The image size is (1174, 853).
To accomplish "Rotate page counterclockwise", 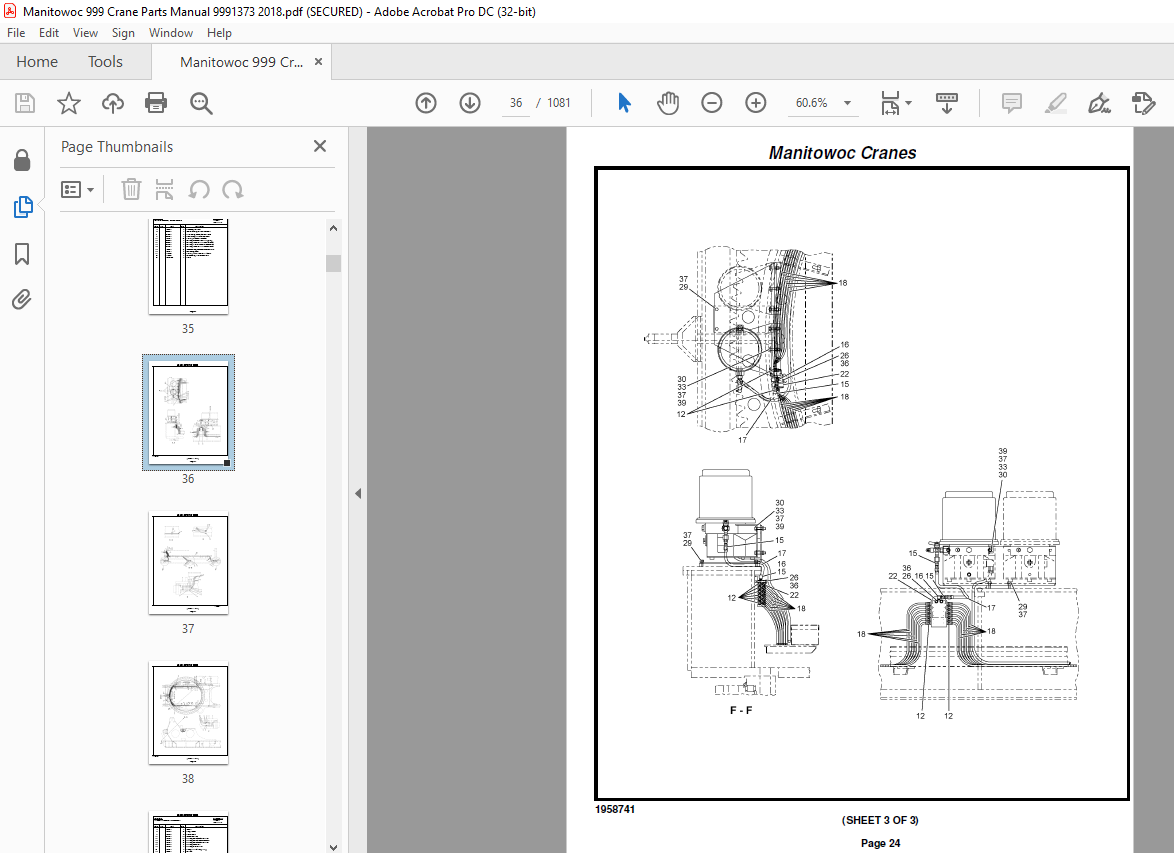I will 198,189.
